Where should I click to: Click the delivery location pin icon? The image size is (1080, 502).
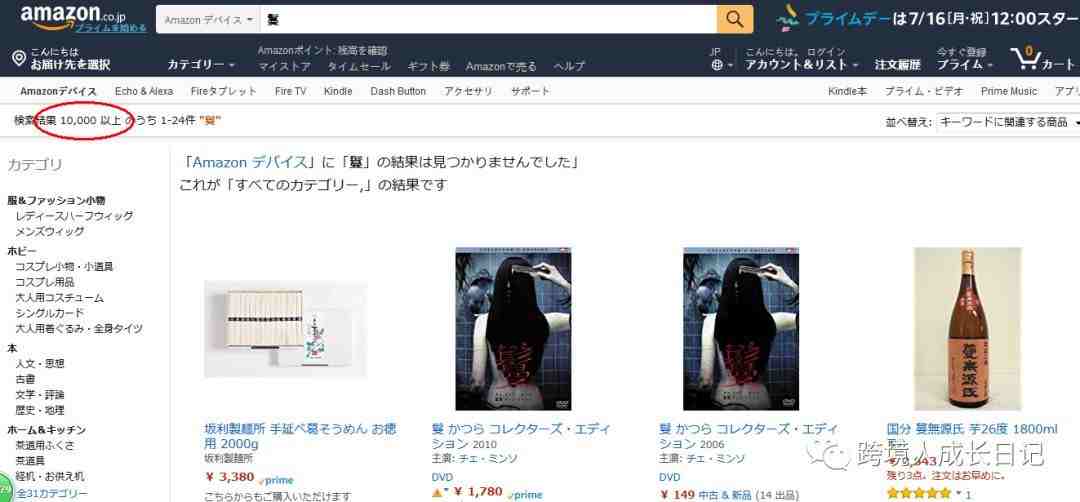(19, 58)
